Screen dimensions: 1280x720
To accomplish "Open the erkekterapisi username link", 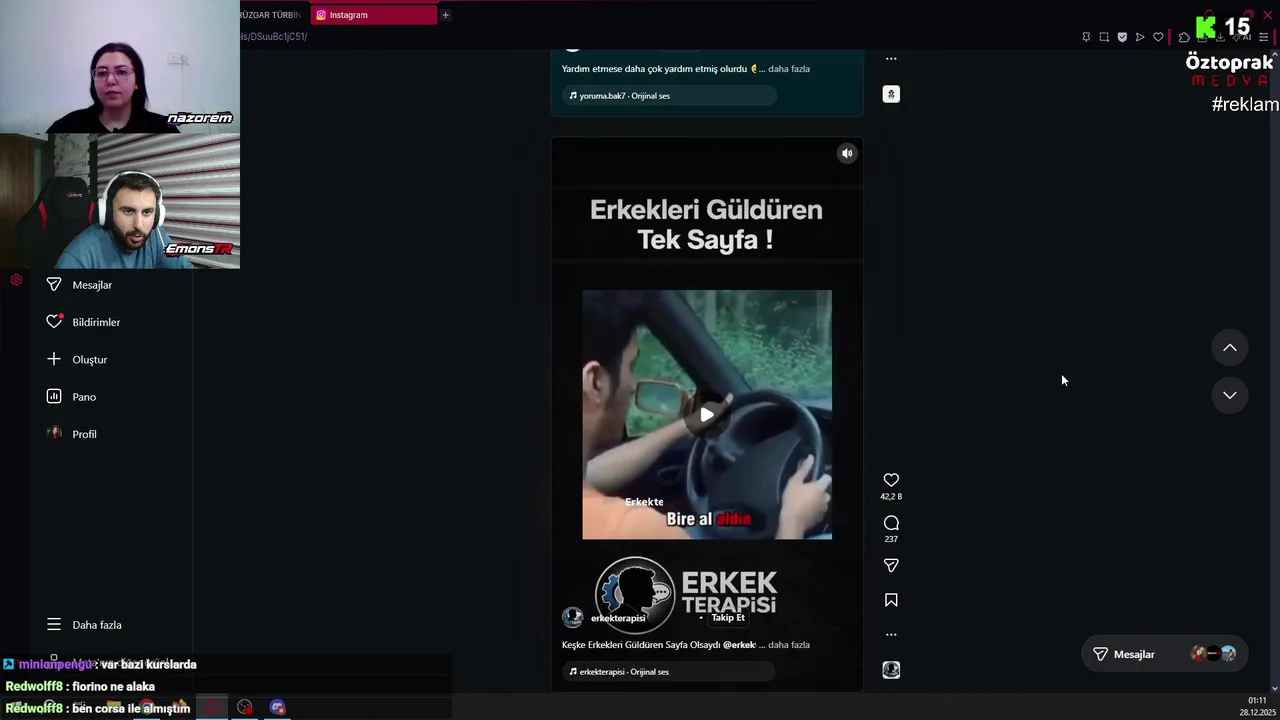I will click(618, 618).
